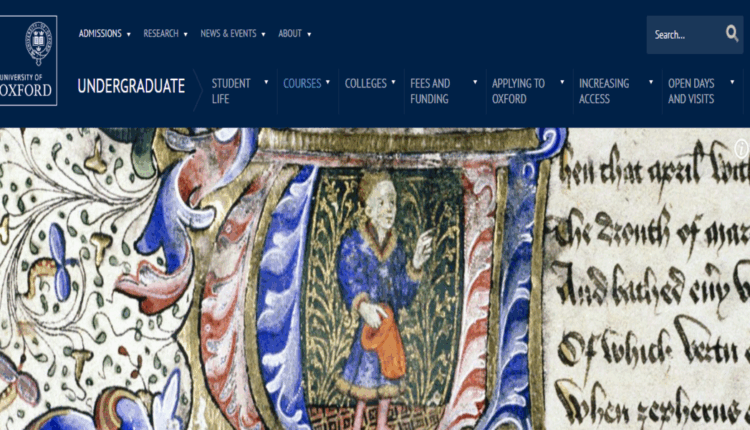Expand the arrow beside Courses

tap(328, 82)
